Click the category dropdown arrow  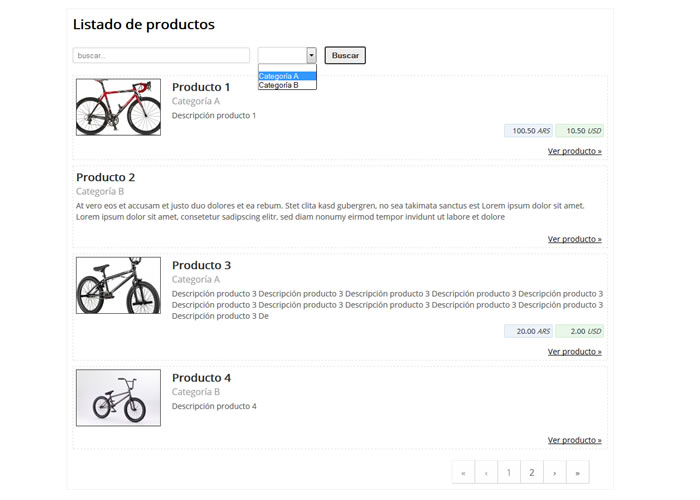pos(311,55)
